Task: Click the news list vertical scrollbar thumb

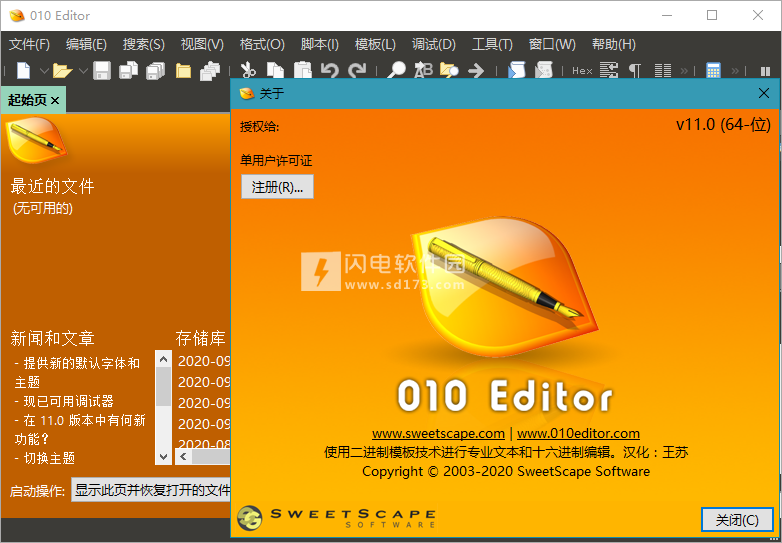Action: tap(164, 386)
